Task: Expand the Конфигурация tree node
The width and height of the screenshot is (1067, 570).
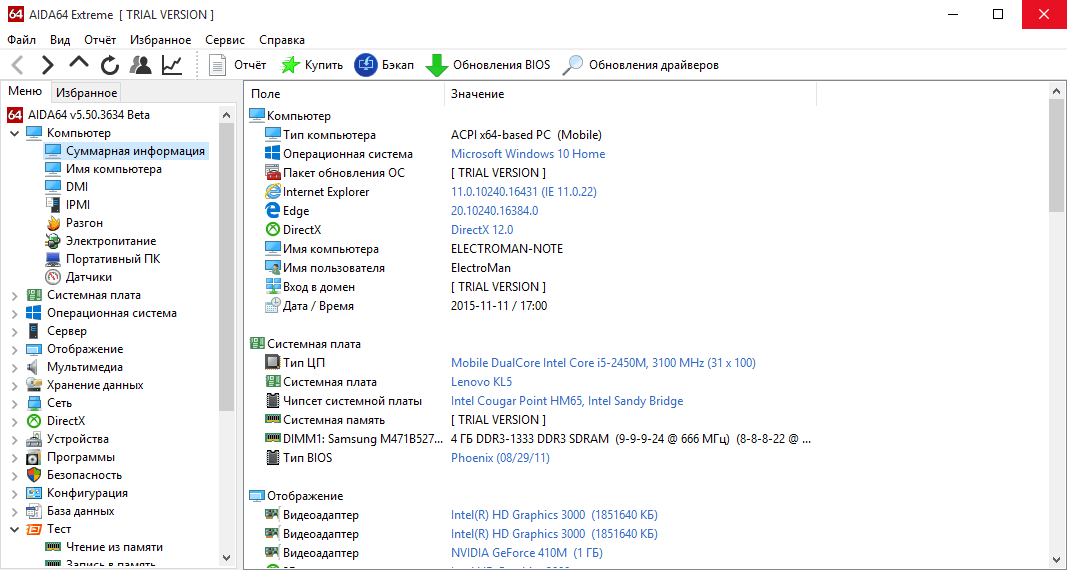Action: click(14, 494)
